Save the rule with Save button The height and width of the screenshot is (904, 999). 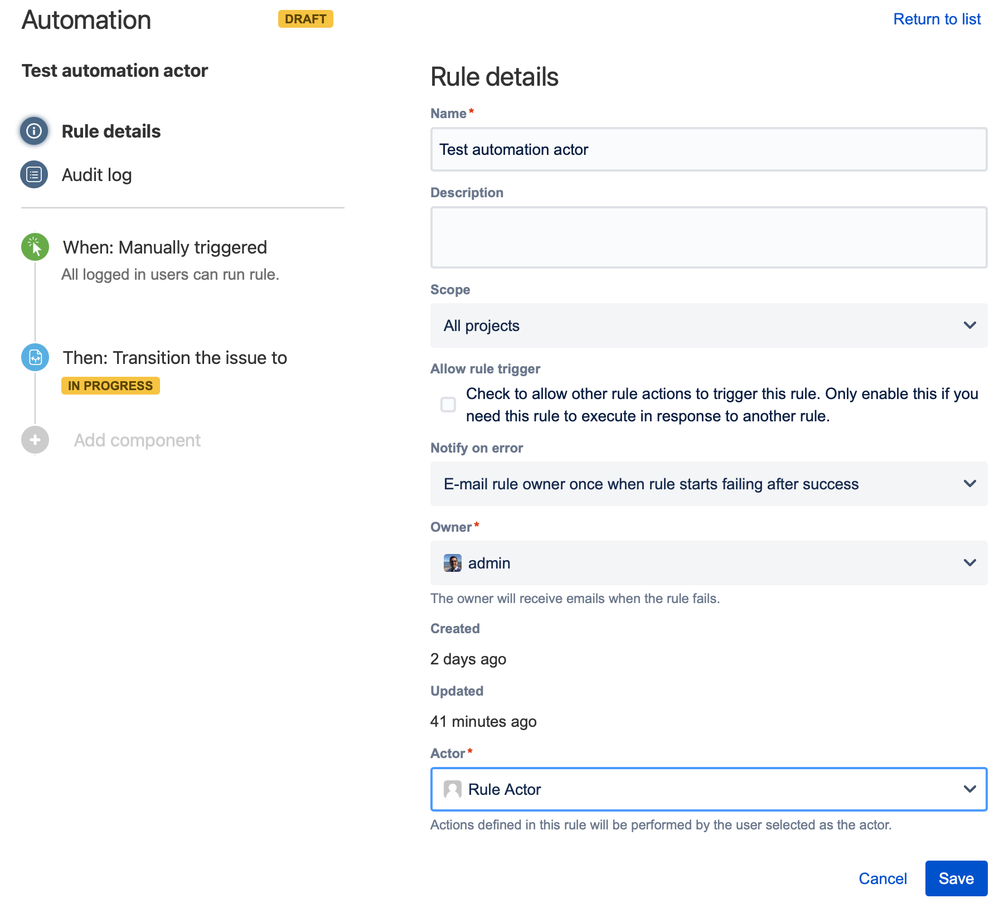tap(955, 878)
